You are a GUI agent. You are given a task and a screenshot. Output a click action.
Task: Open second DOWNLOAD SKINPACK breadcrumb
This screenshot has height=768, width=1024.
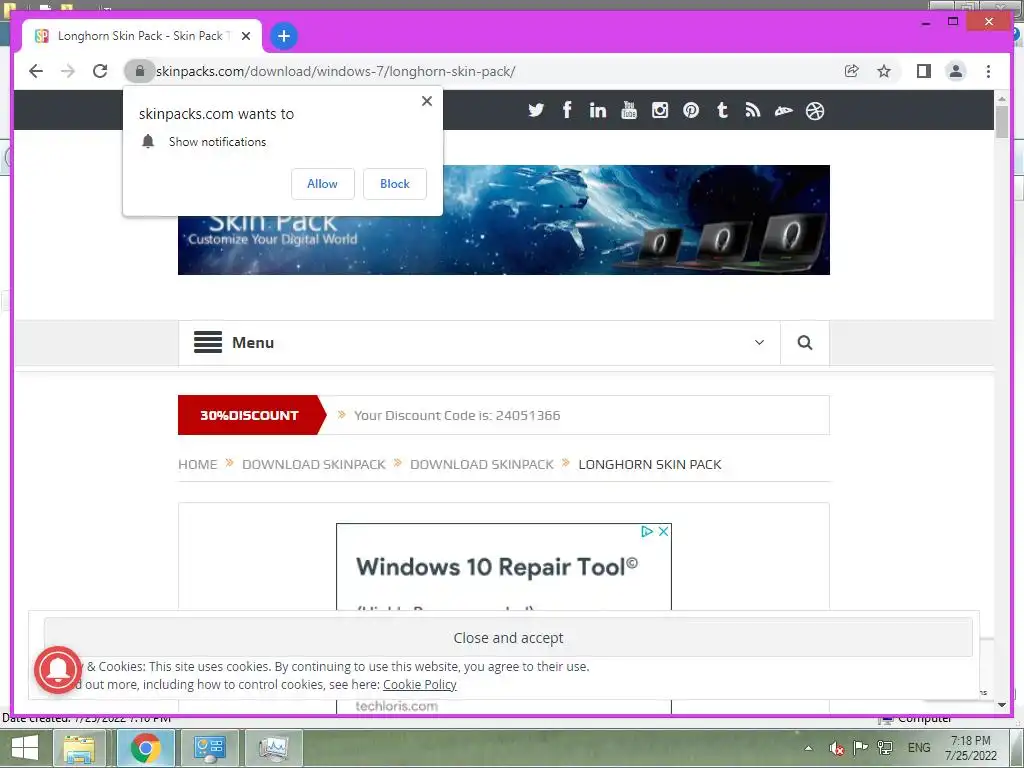coord(482,464)
